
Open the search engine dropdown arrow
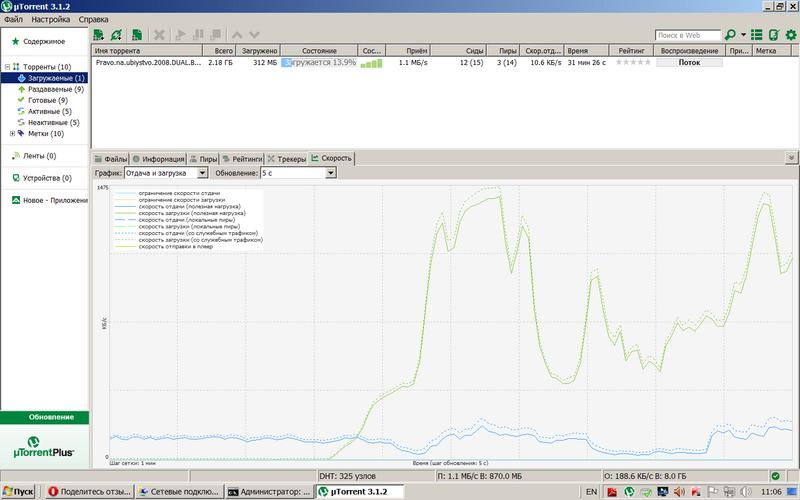(x=743, y=35)
